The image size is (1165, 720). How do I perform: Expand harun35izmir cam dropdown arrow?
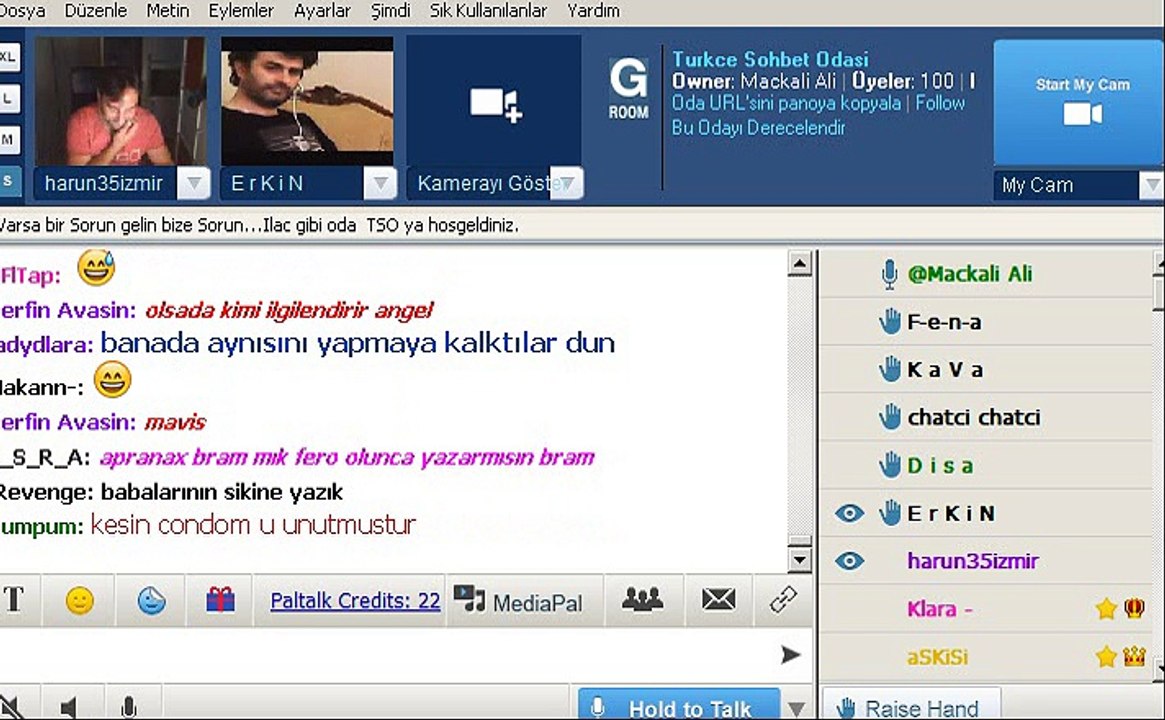click(193, 183)
